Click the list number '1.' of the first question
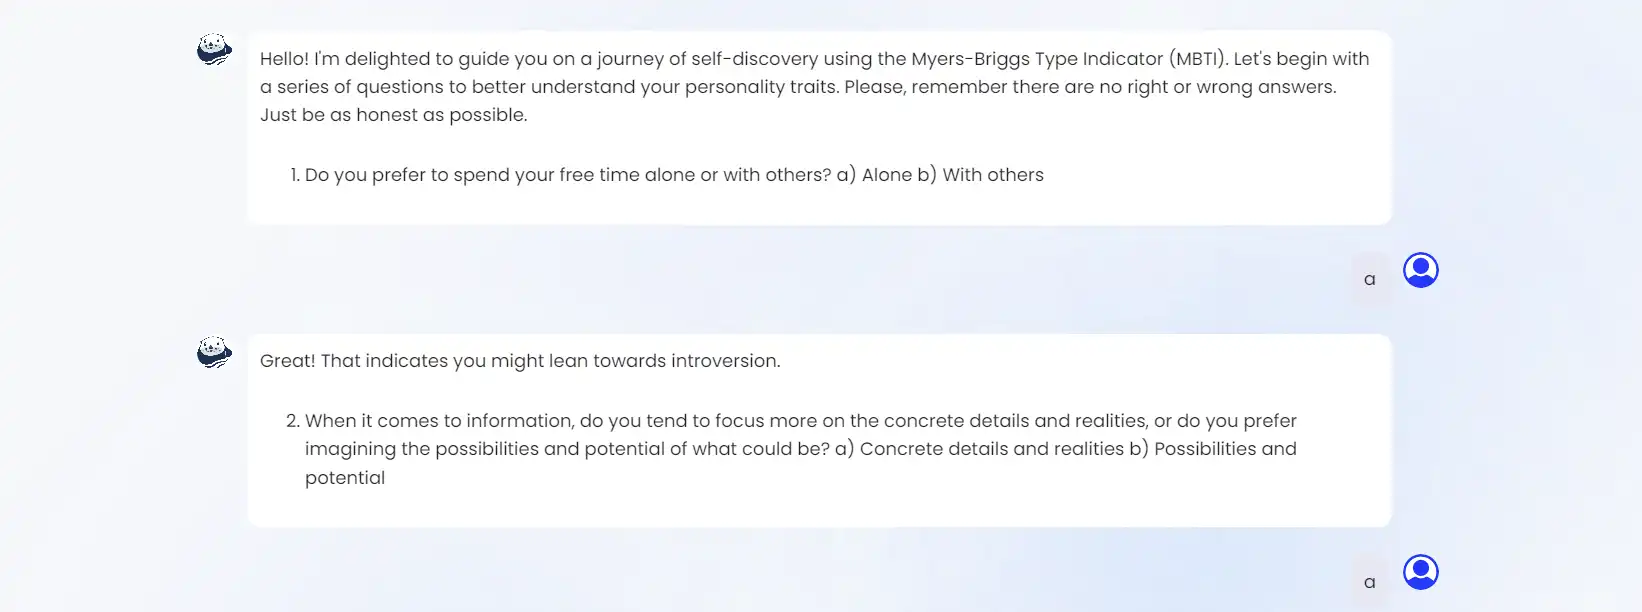This screenshot has width=1642, height=612. [295, 175]
